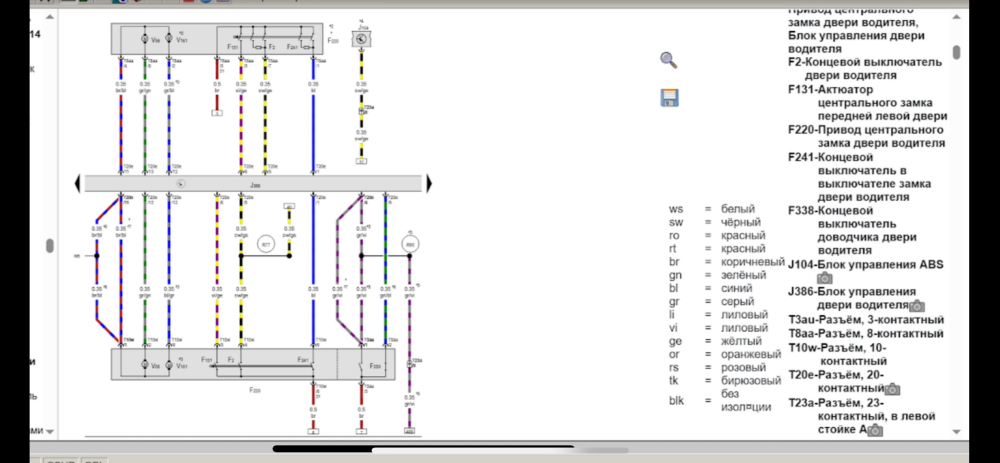This screenshot has width=1000, height=463.
Task: Select the J104 ABS control unit symbol
Action: [x=362, y=39]
